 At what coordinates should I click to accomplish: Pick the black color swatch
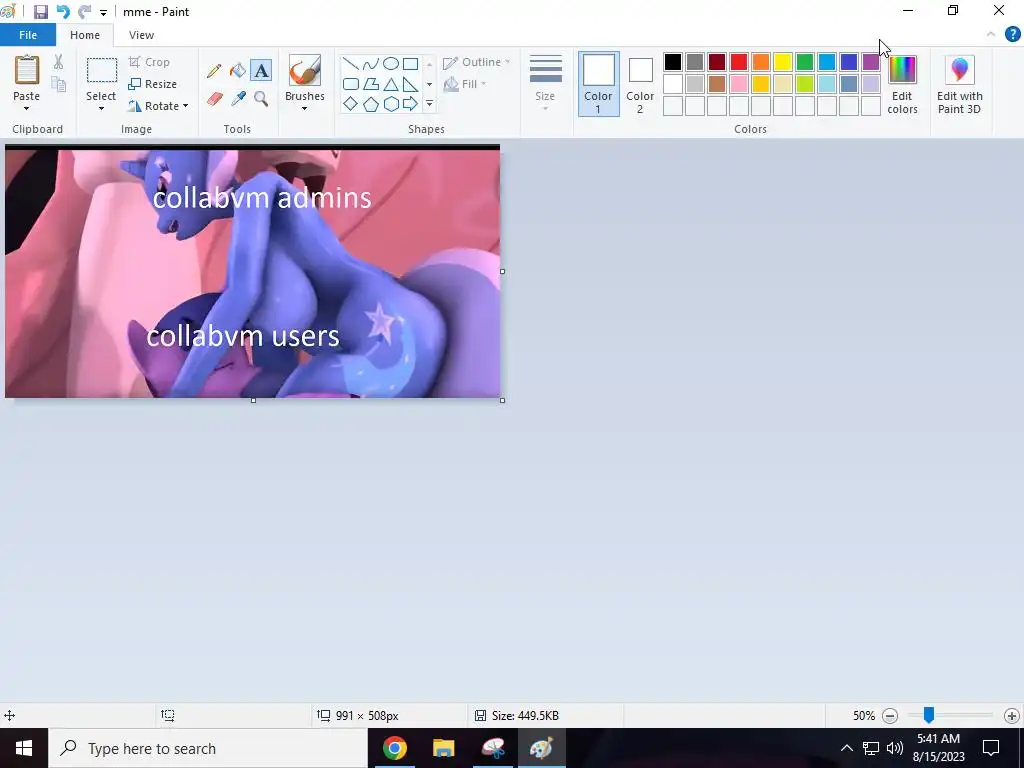pos(673,62)
